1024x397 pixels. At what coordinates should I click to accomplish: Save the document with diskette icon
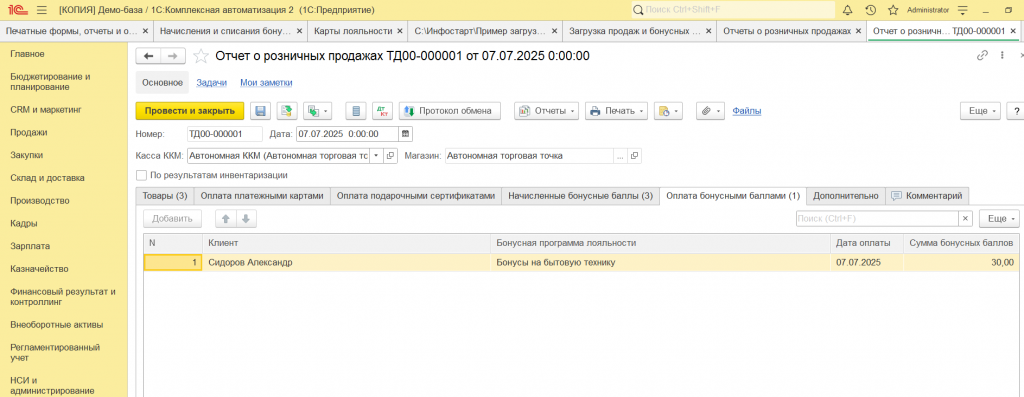tap(260, 111)
